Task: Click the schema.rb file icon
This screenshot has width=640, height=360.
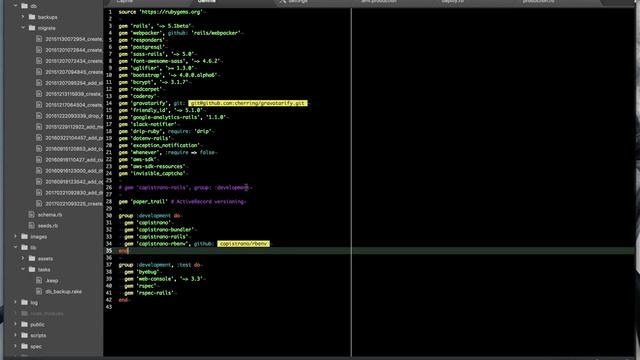Action: coord(31,215)
